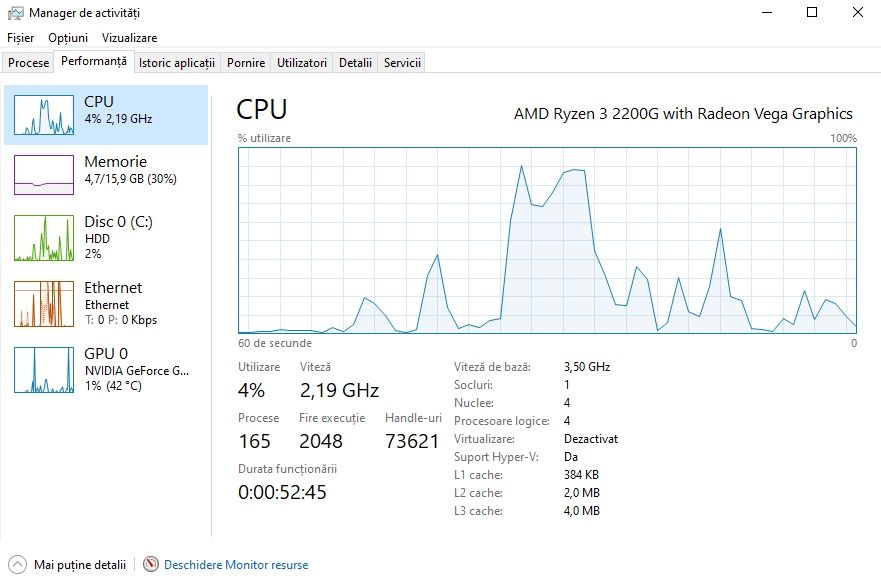The image size is (881, 587).
Task: Open the GPU 0 graph thumbnail
Action: tap(44, 370)
